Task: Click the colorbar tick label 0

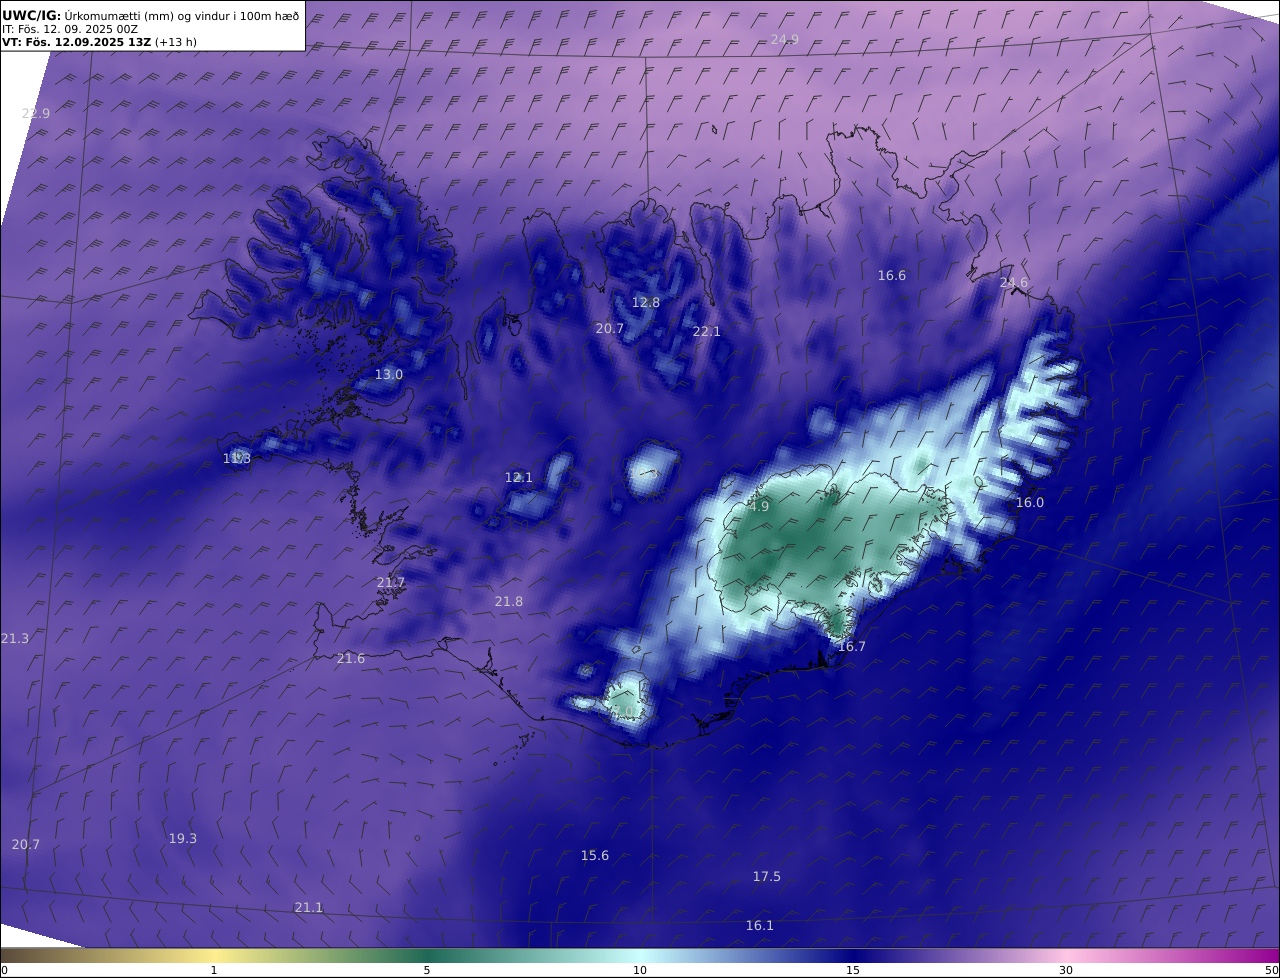Action: click(x=4, y=970)
